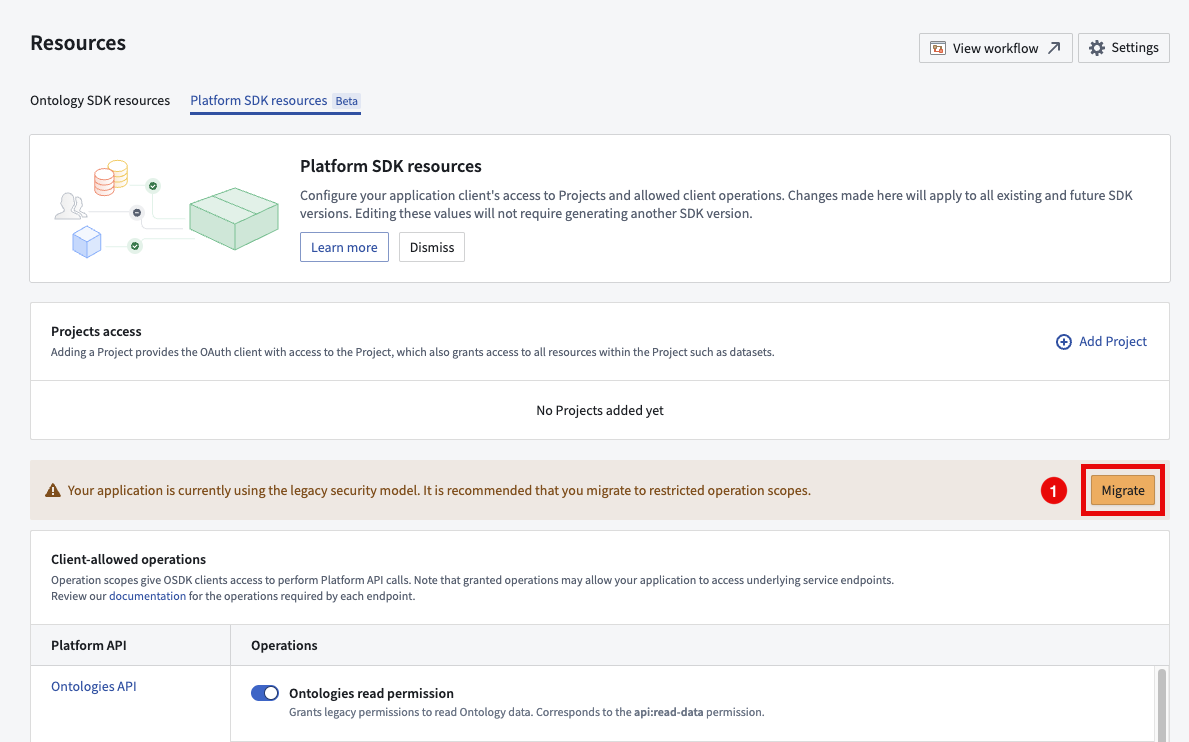The width and height of the screenshot is (1189, 742).
Task: Click the Settings button
Action: point(1123,47)
